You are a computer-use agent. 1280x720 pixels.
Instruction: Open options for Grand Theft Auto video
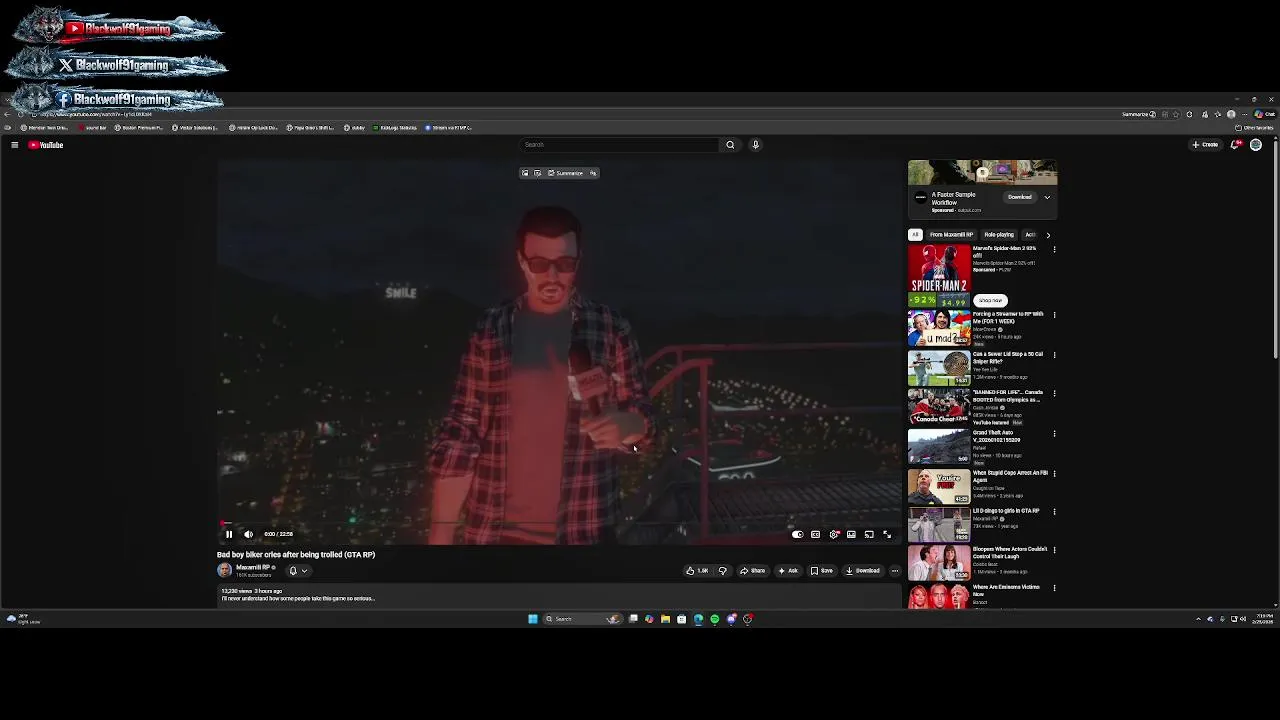[x=1054, y=434]
